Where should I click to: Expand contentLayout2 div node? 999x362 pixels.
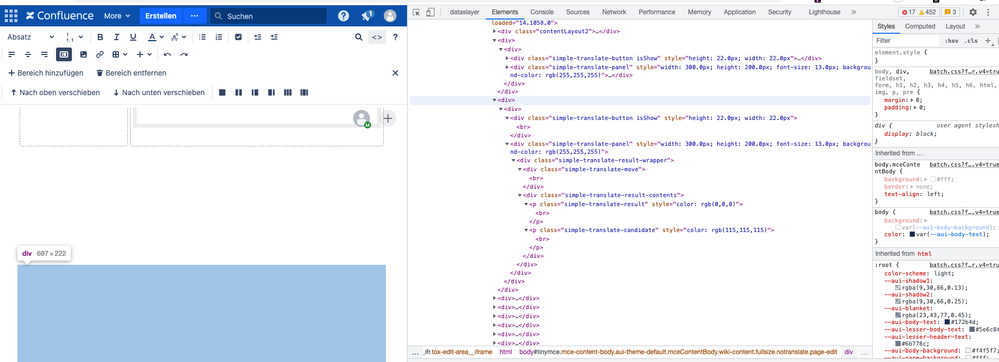click(494, 31)
